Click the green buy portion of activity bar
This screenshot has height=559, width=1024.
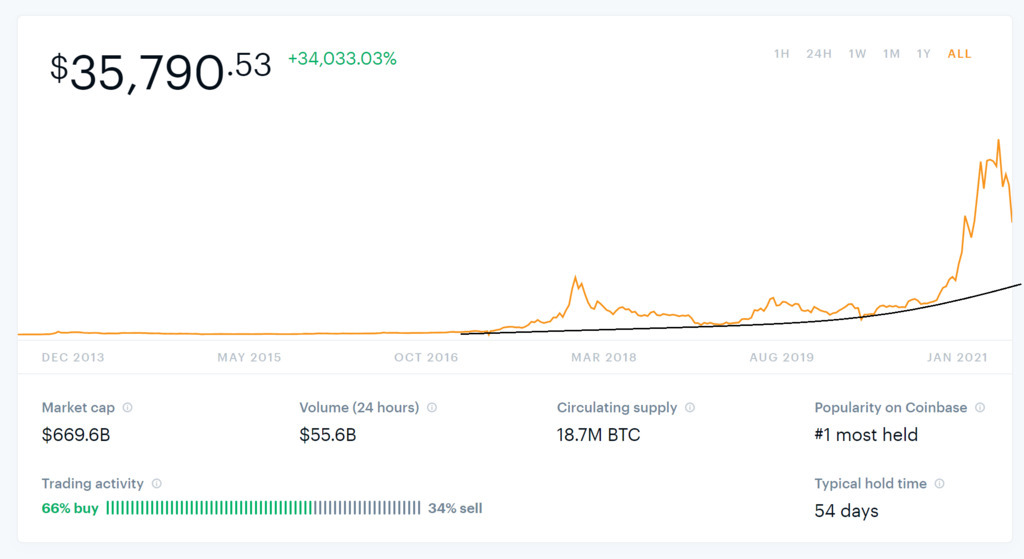click(209, 508)
